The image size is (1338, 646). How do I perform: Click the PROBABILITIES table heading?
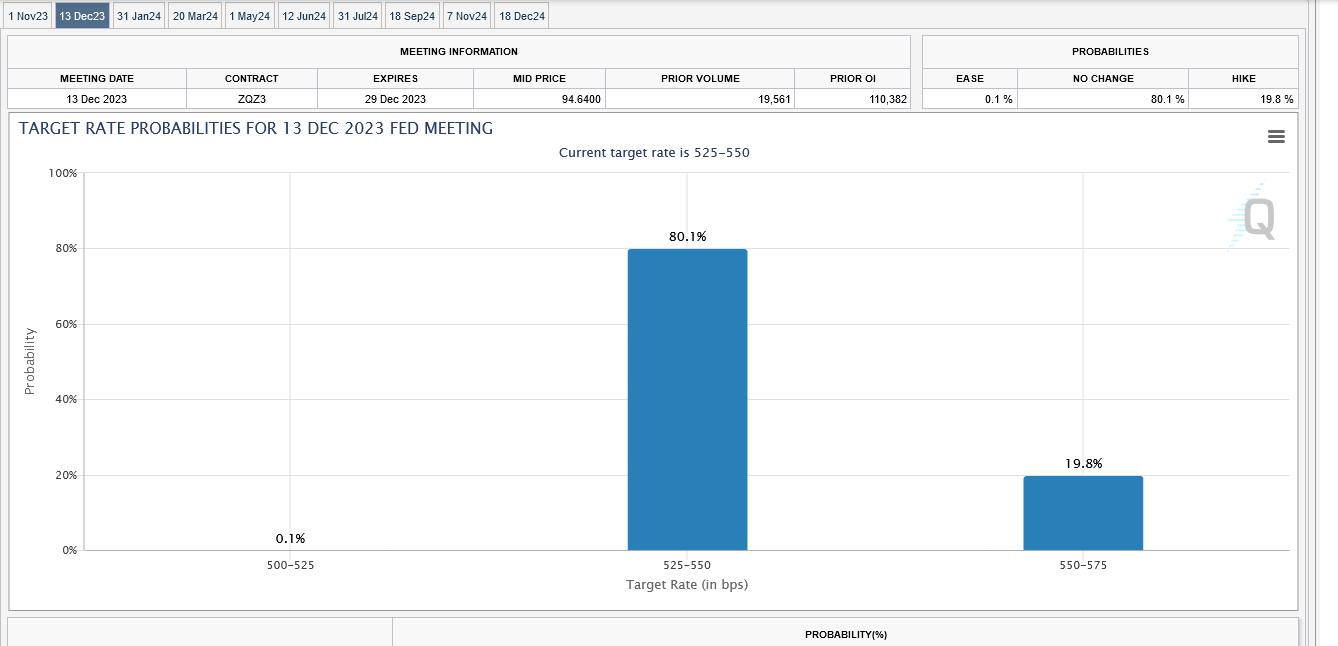1110,51
